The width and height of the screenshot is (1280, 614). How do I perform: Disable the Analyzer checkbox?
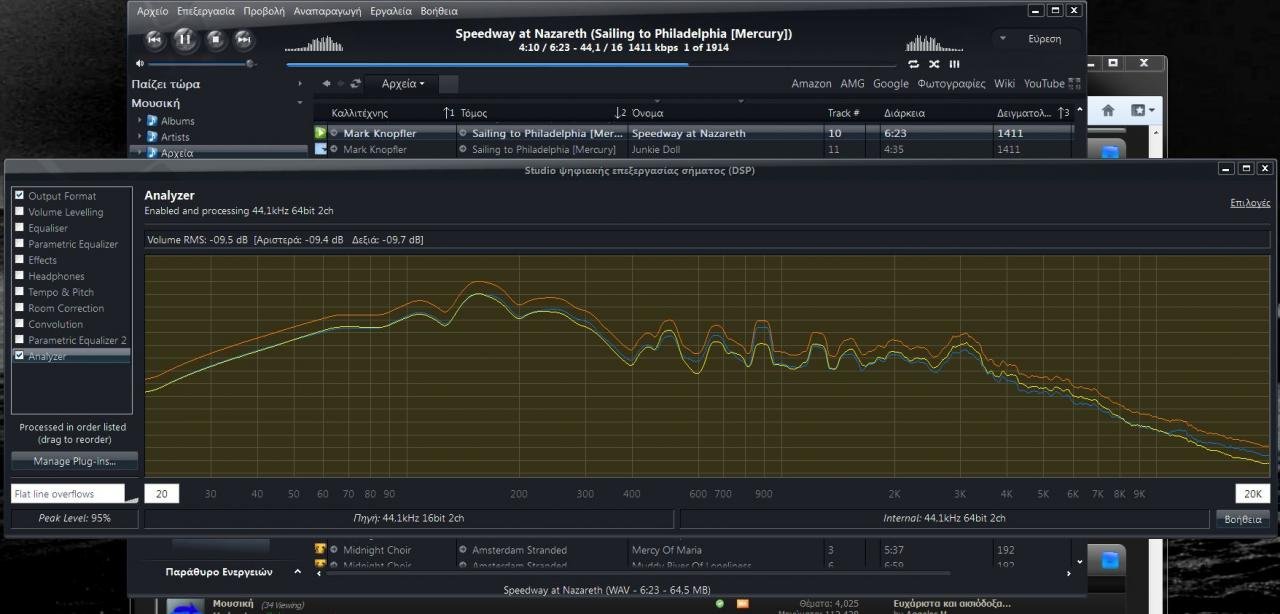[x=19, y=356]
